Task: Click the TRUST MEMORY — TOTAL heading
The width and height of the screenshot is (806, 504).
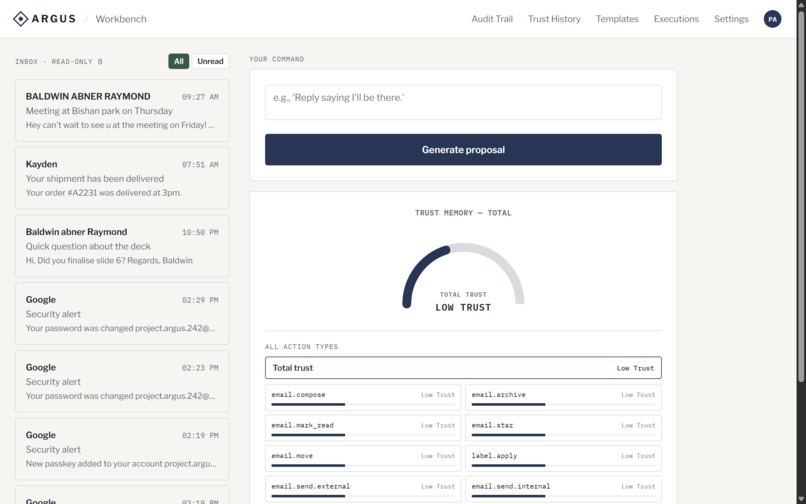Action: [463, 213]
